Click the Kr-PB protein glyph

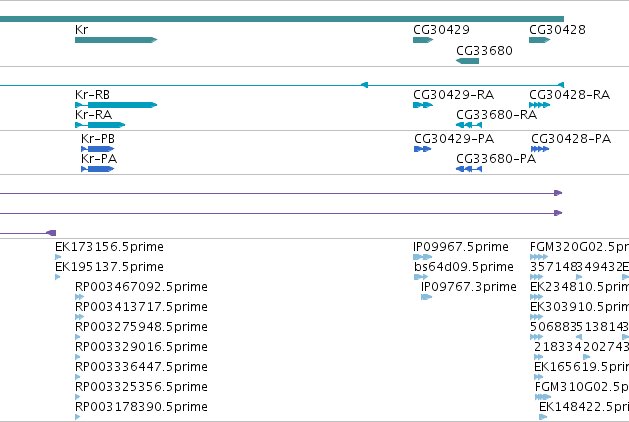[97, 149]
